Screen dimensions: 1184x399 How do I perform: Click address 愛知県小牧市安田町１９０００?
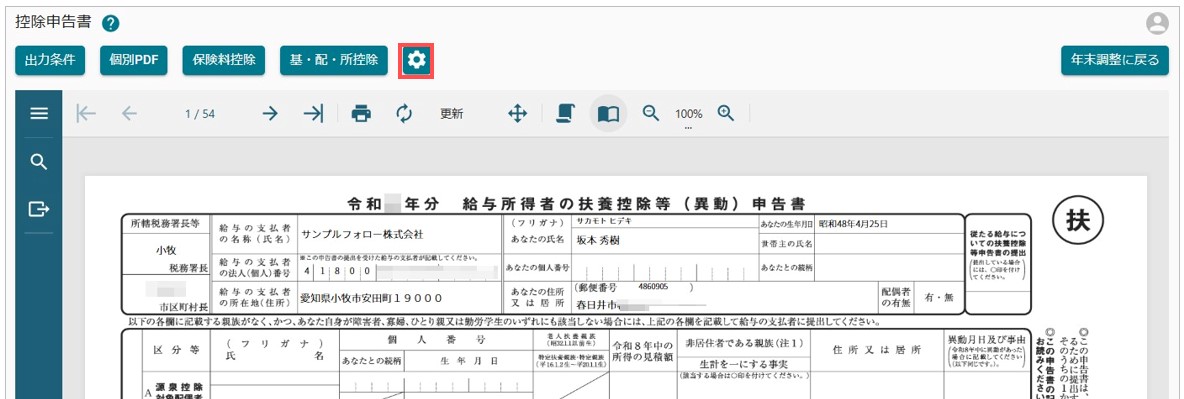(x=371, y=298)
